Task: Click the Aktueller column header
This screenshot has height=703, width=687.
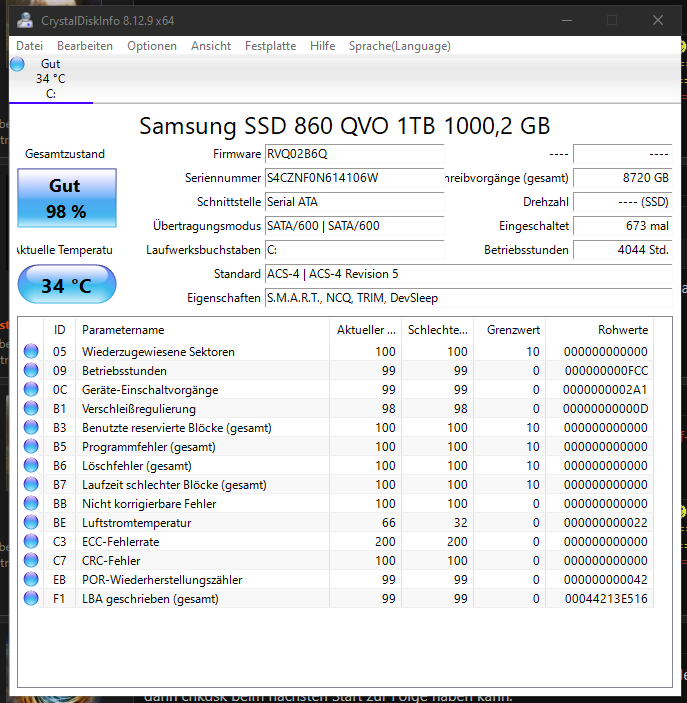Action: click(365, 330)
